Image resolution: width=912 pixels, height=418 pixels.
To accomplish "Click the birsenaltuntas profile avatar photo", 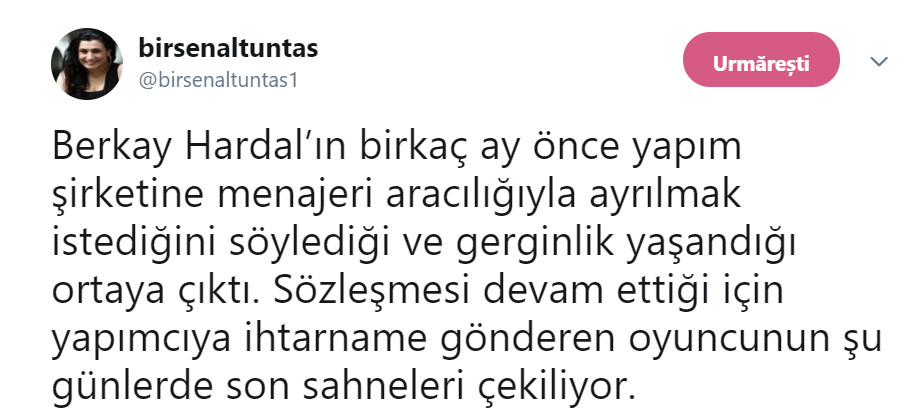I will pyautogui.click(x=81, y=64).
